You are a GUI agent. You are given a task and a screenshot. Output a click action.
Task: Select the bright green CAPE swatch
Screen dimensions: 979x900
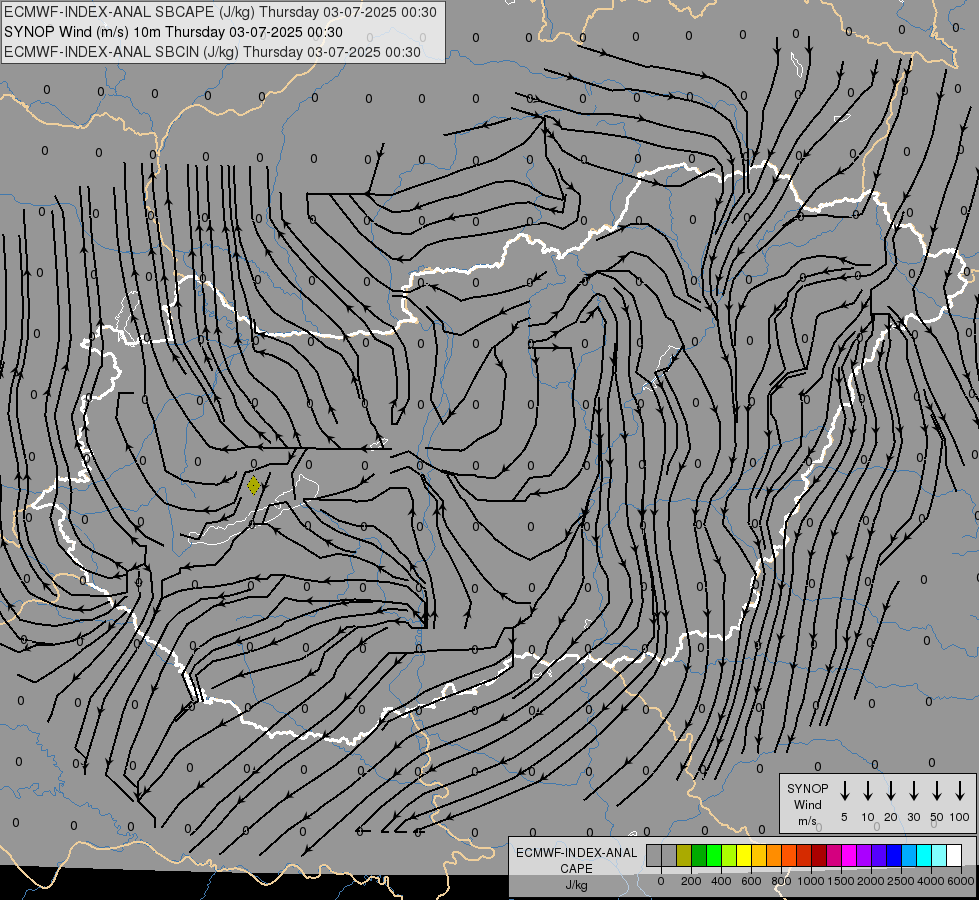pos(714,855)
